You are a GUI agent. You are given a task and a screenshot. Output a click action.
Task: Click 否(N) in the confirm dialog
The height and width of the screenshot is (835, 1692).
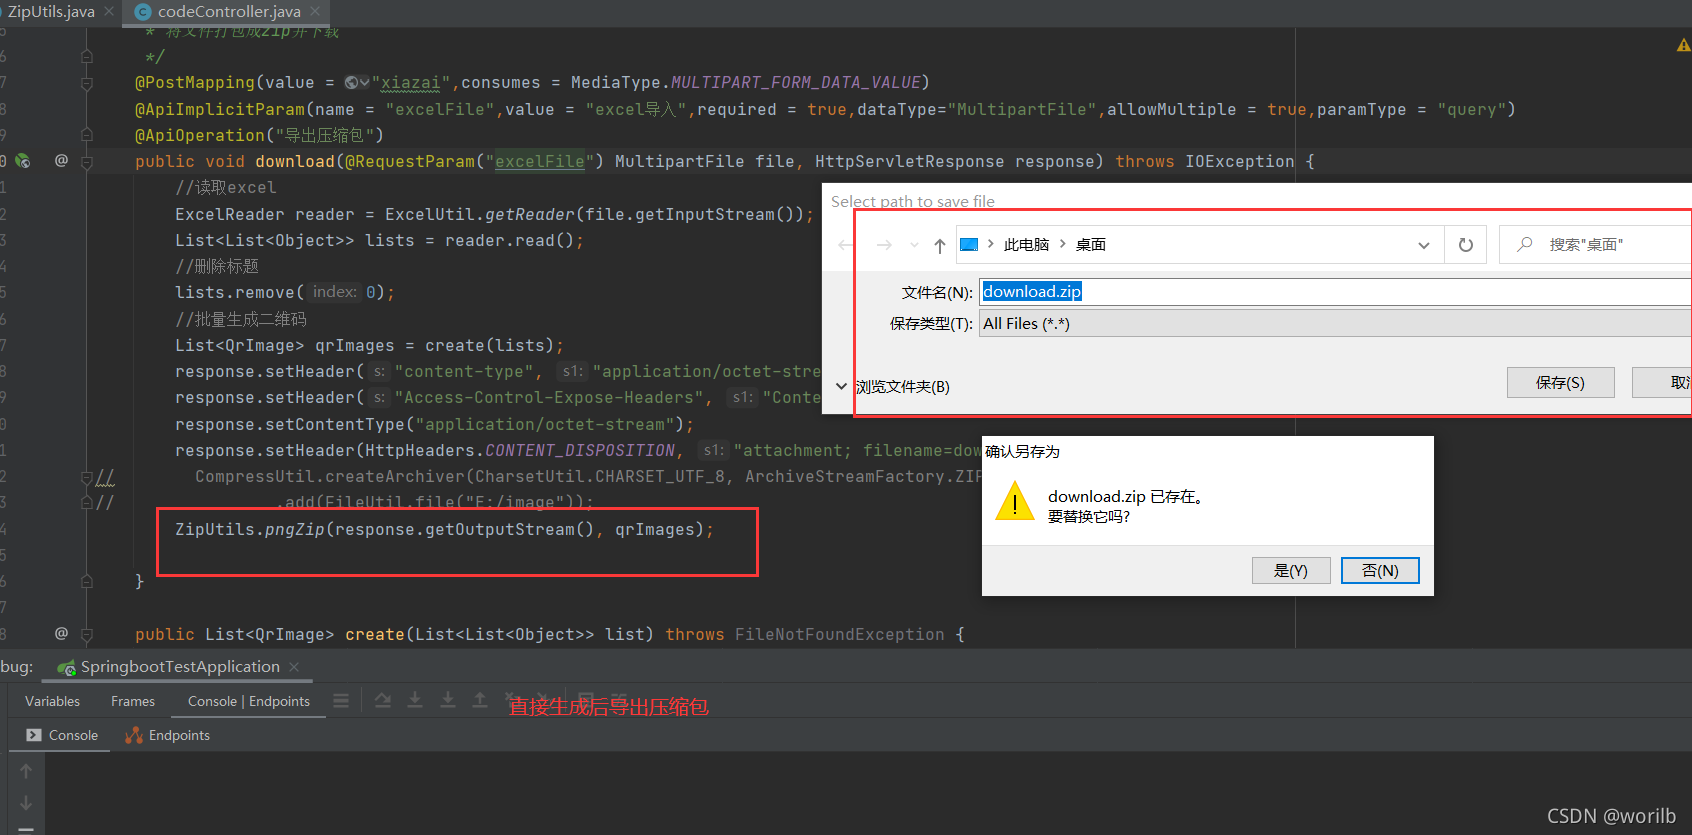pos(1380,570)
